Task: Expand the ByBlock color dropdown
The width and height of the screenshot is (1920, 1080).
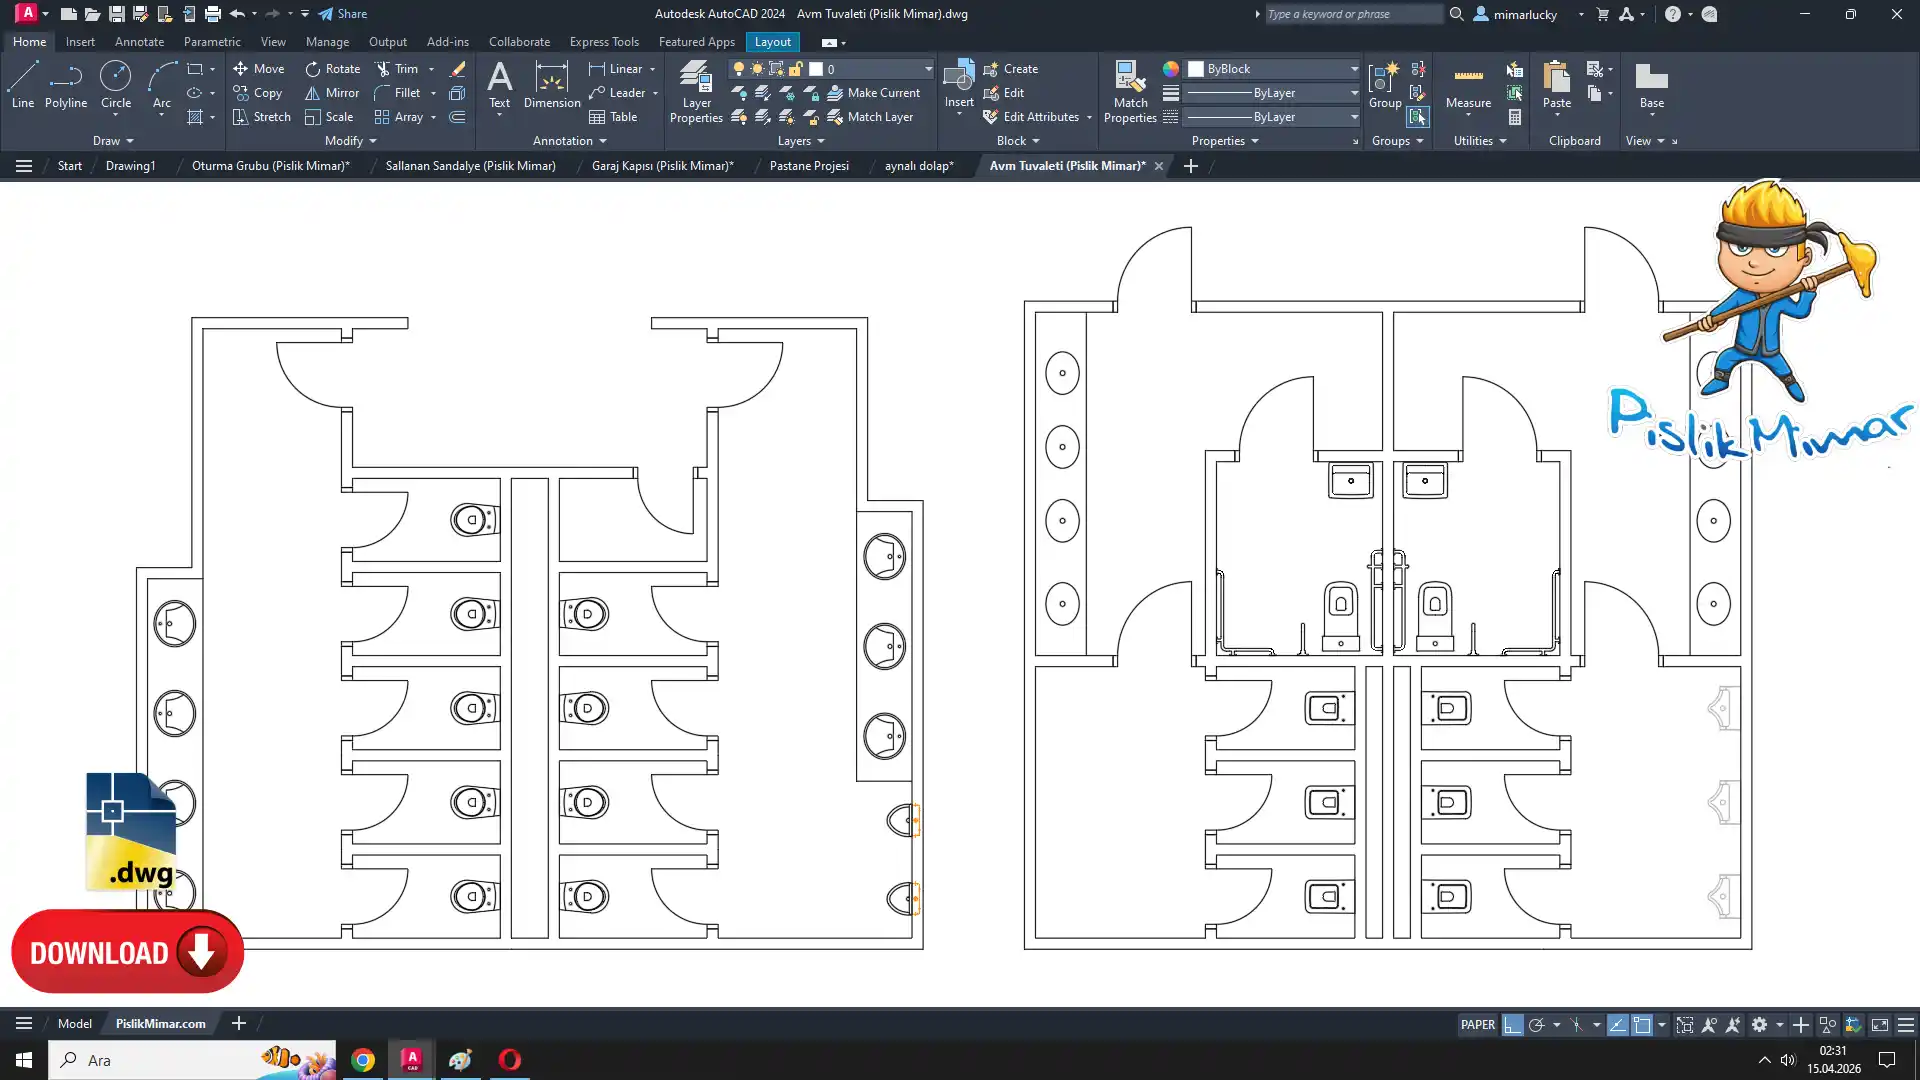Action: click(x=1354, y=69)
